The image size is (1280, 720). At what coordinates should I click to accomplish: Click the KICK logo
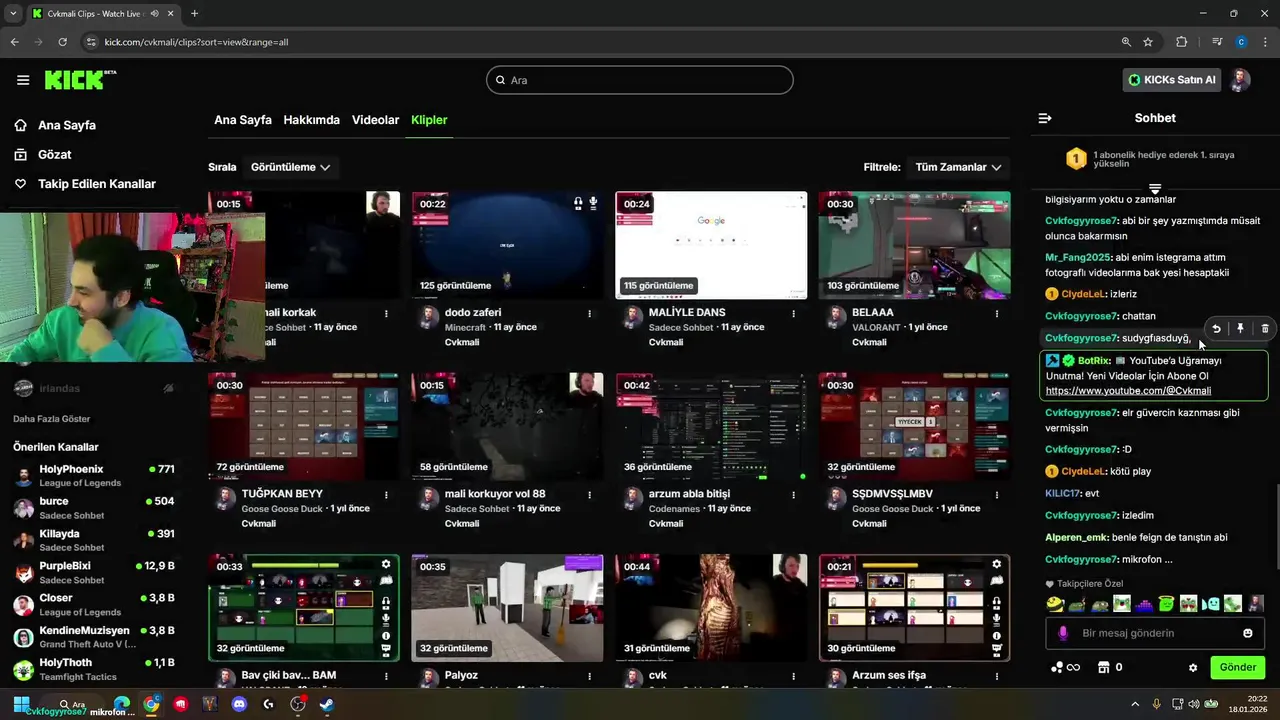coord(80,80)
